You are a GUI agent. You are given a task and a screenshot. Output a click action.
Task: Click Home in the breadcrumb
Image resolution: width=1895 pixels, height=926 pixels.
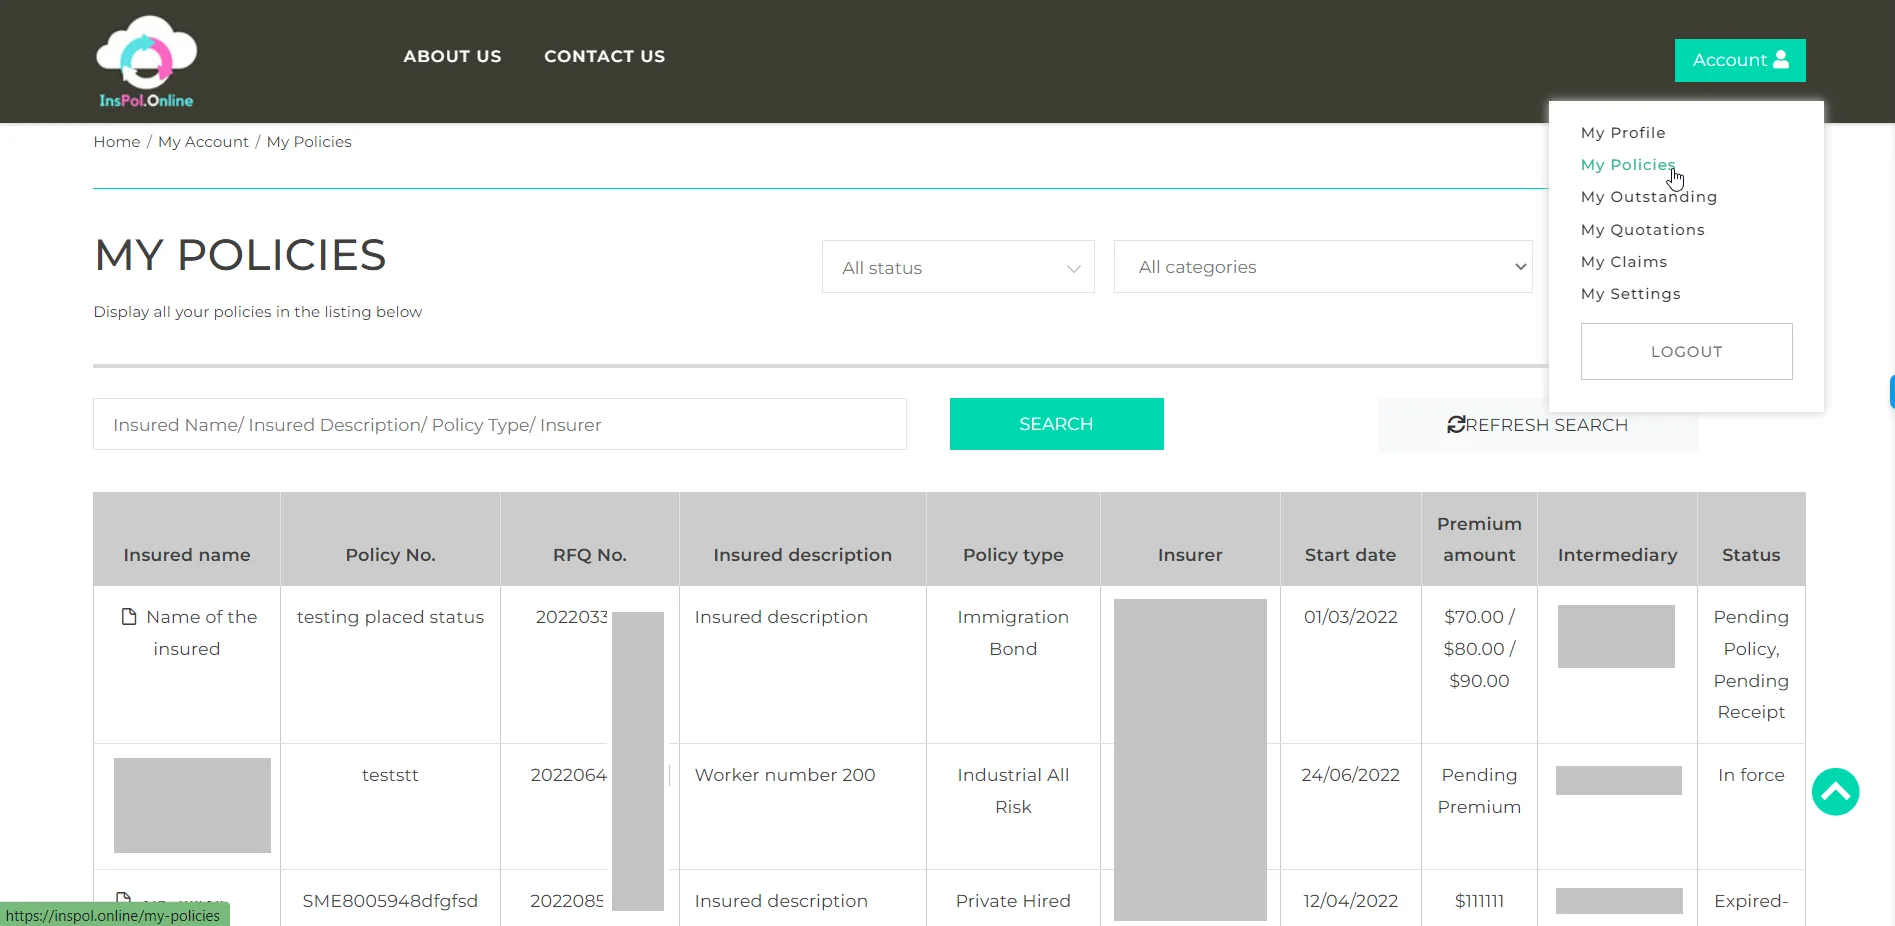tap(116, 142)
